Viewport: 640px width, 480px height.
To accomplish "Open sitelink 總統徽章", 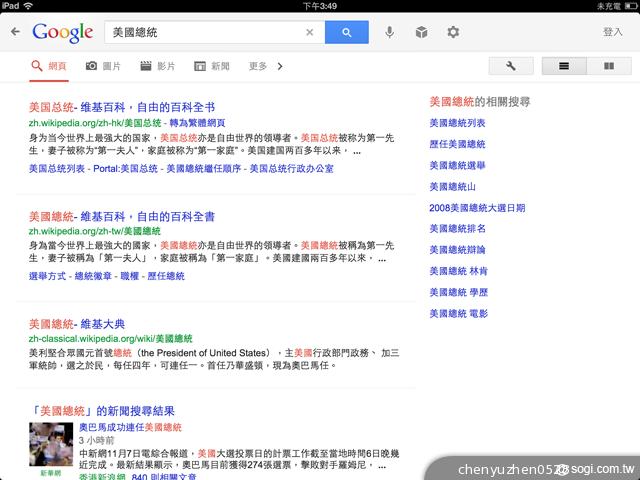I will point(93,276).
